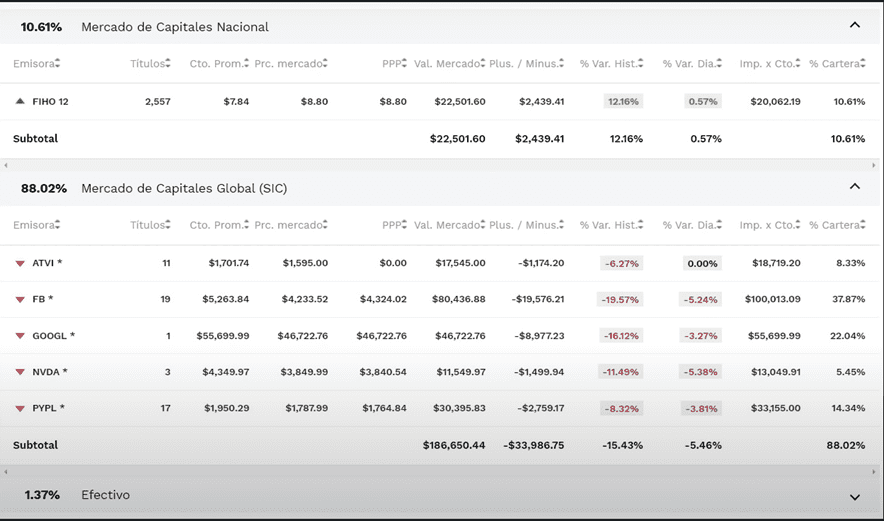The image size is (884, 521).
Task: Open the FIHO 12 holding row
Action: pos(50,102)
